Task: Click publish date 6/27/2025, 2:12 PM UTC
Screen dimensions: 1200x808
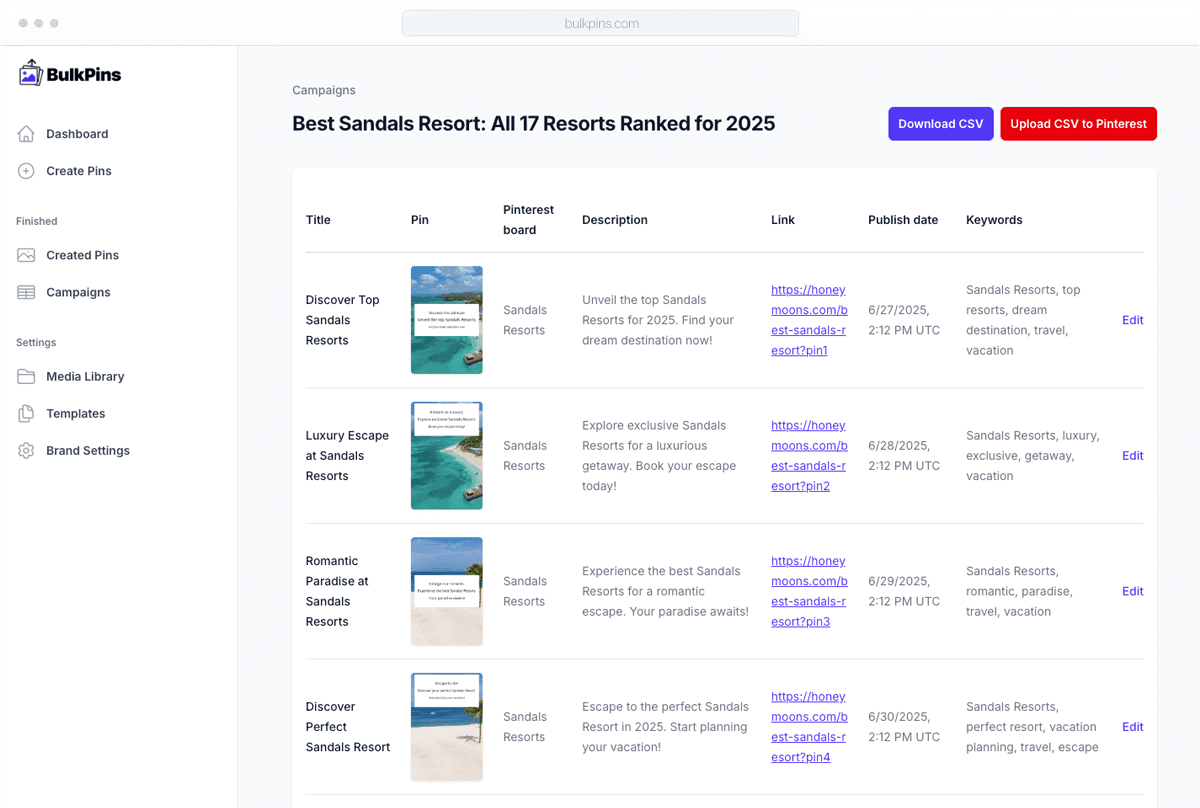Action: point(904,320)
